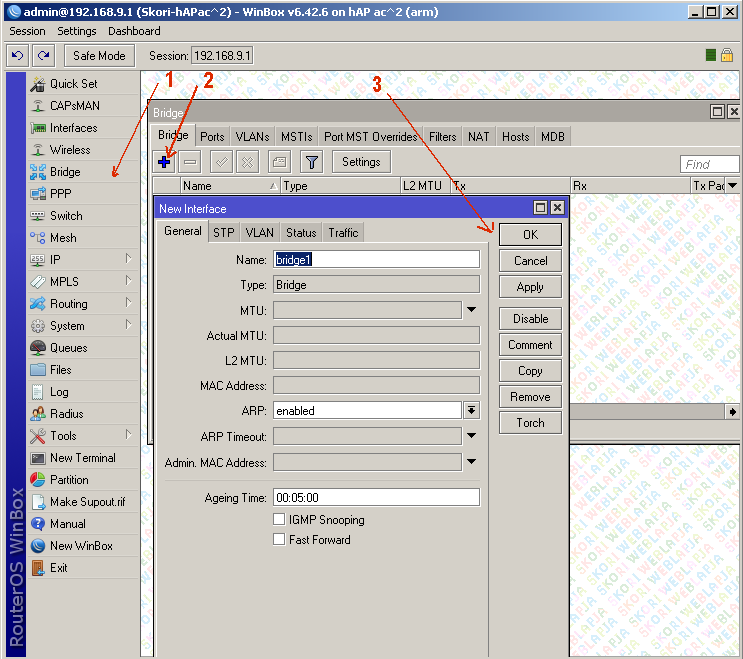This screenshot has width=743, height=659.
Task: Expand the Admin. MAC Address field arrow
Action: pyautogui.click(x=471, y=462)
